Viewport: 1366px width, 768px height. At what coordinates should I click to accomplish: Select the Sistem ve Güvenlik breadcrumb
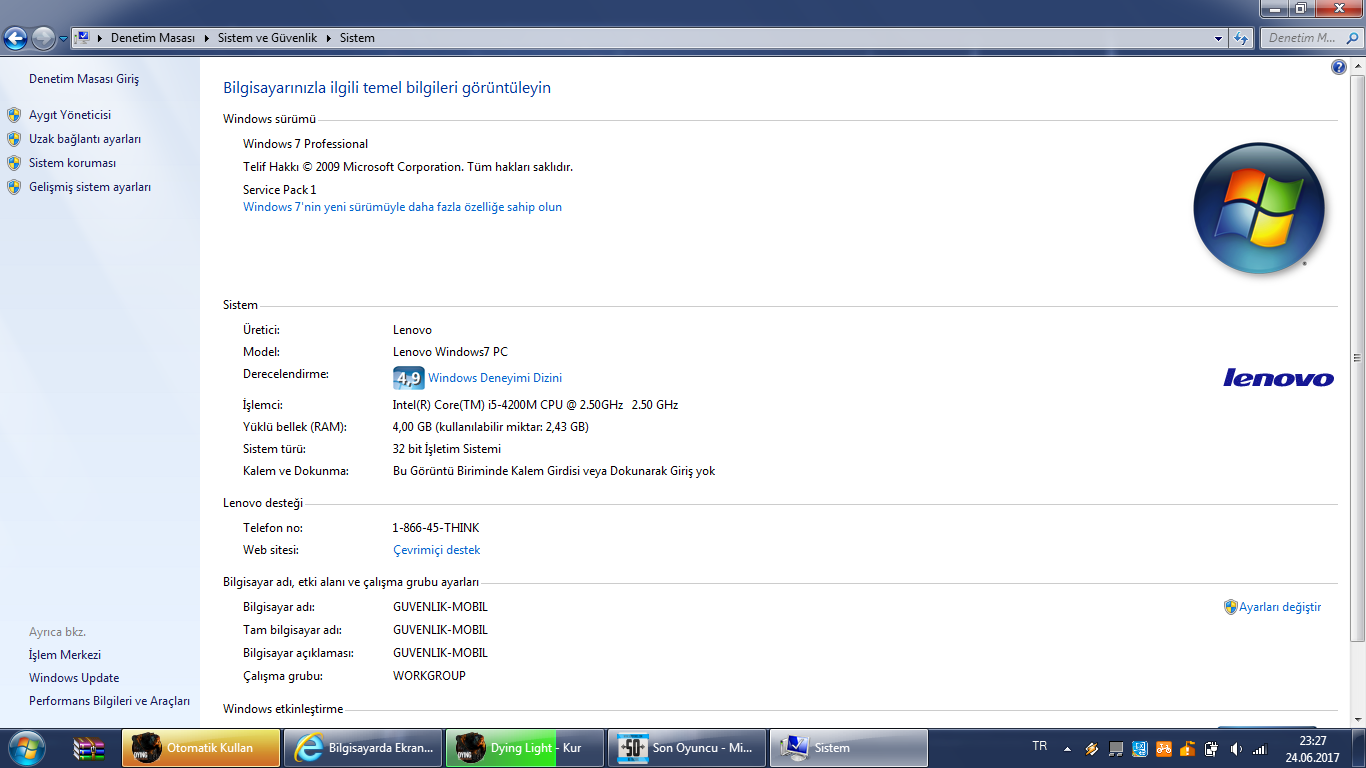[267, 38]
